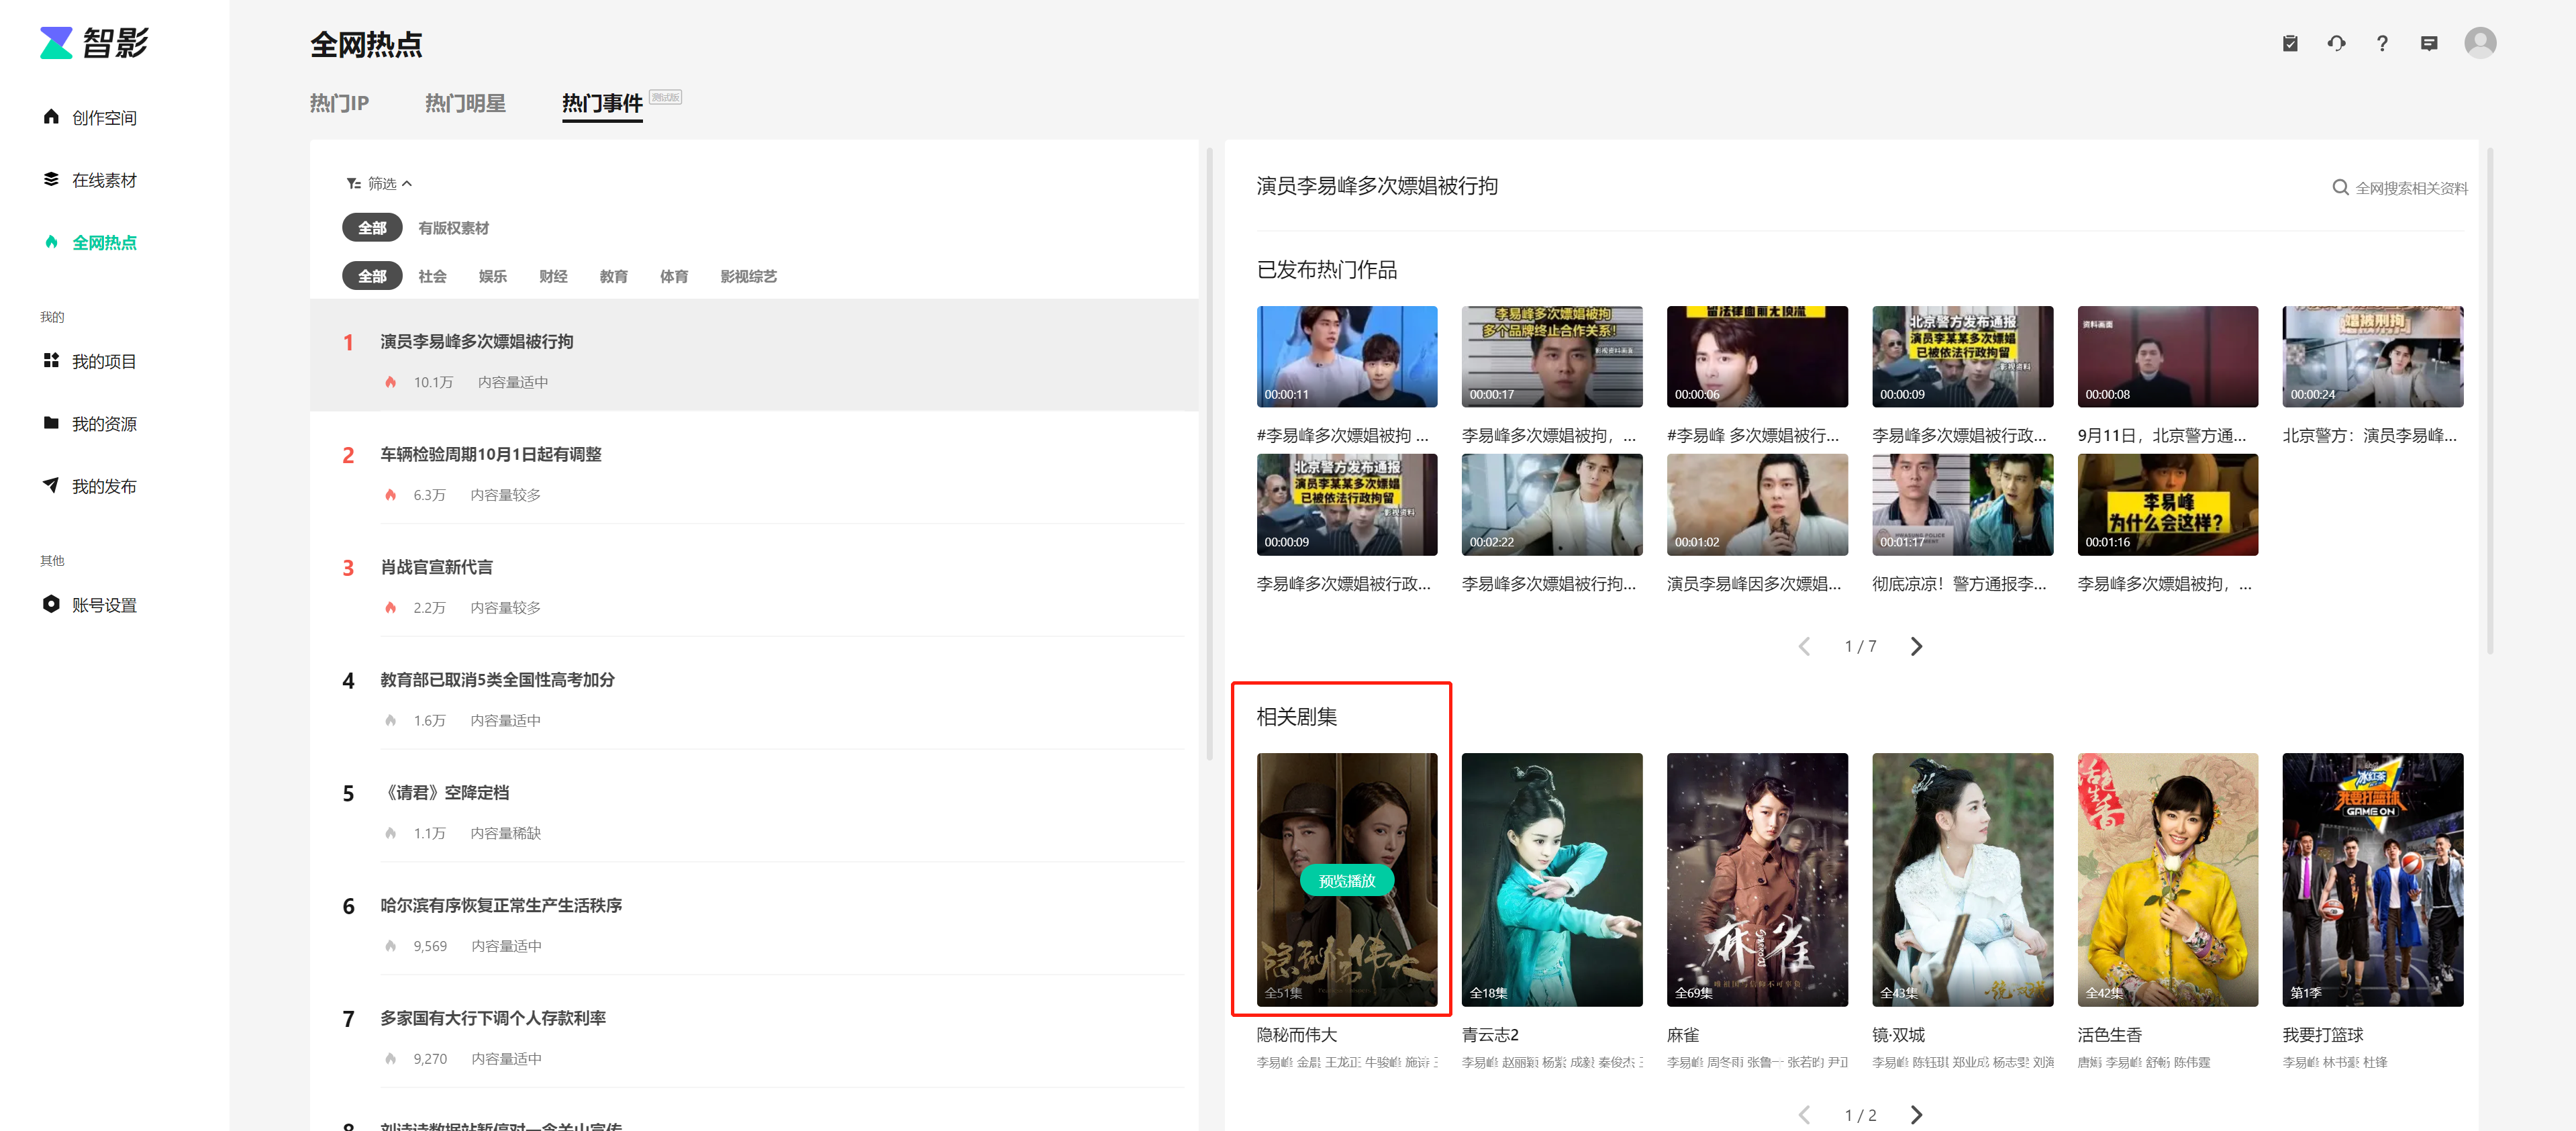
Task: Filter category by 社会
Action: pyautogui.click(x=432, y=276)
